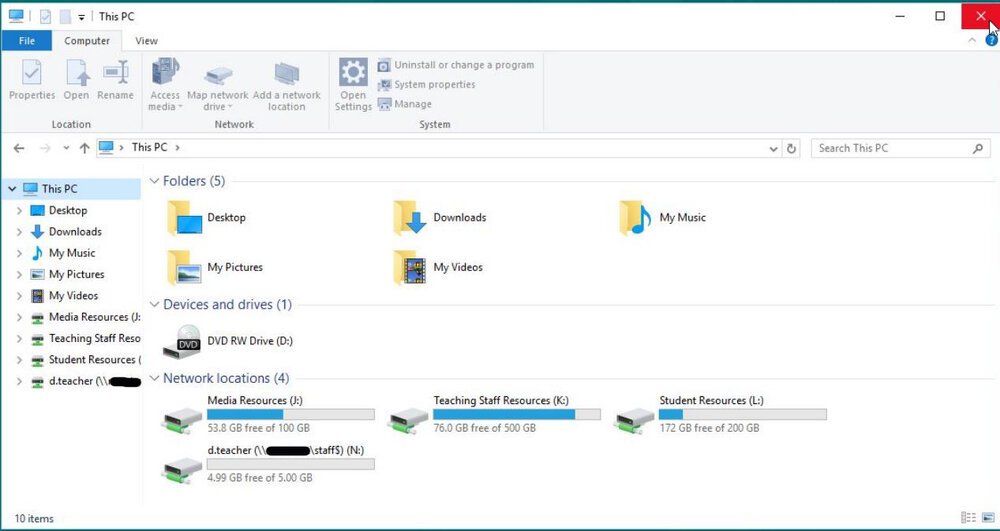The height and width of the screenshot is (531, 1000).
Task: Expand Desktop in the navigation tree
Action: 19,211
